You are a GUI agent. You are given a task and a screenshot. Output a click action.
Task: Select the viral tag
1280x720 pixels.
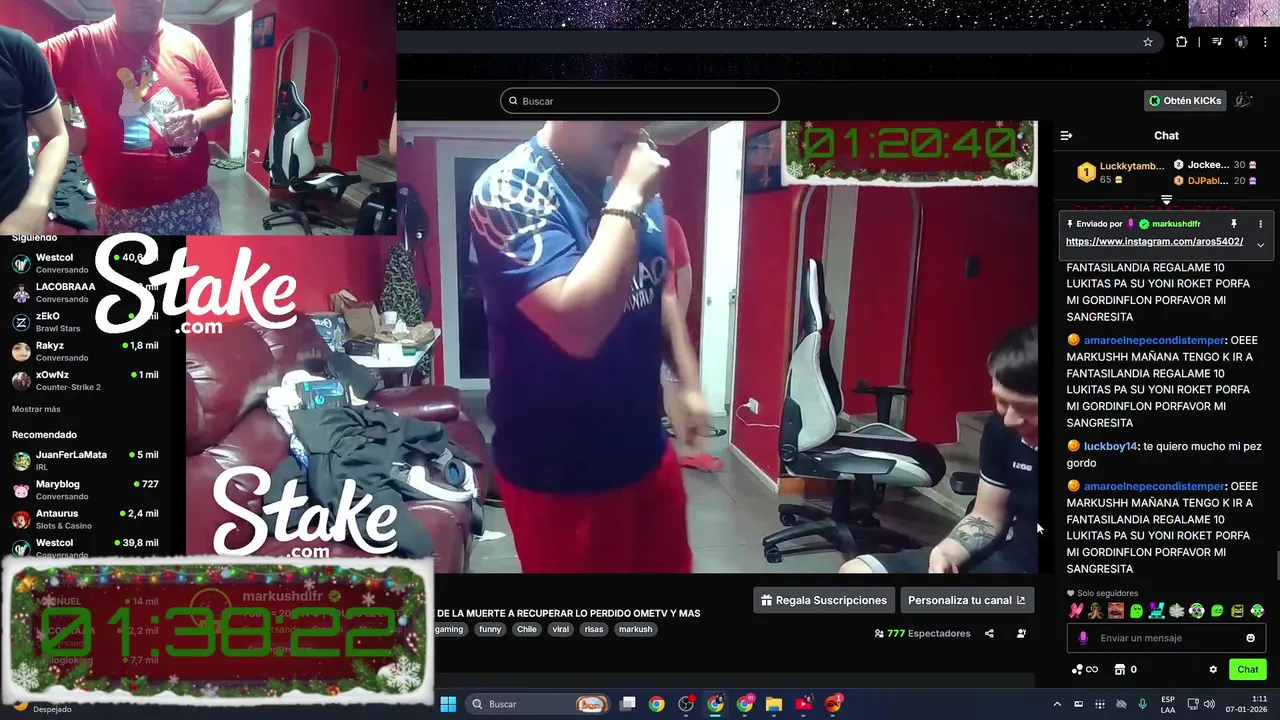click(561, 629)
